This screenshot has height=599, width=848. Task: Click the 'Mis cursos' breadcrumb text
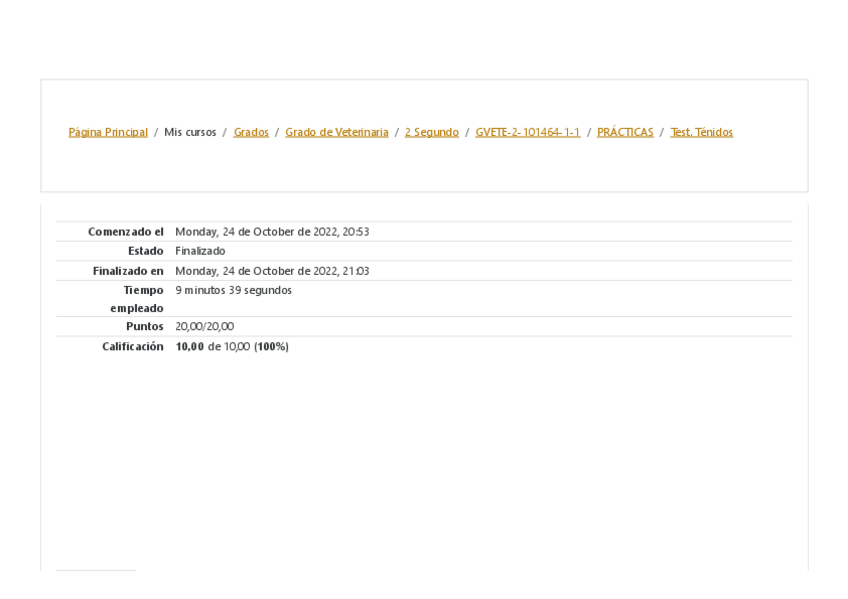190,132
